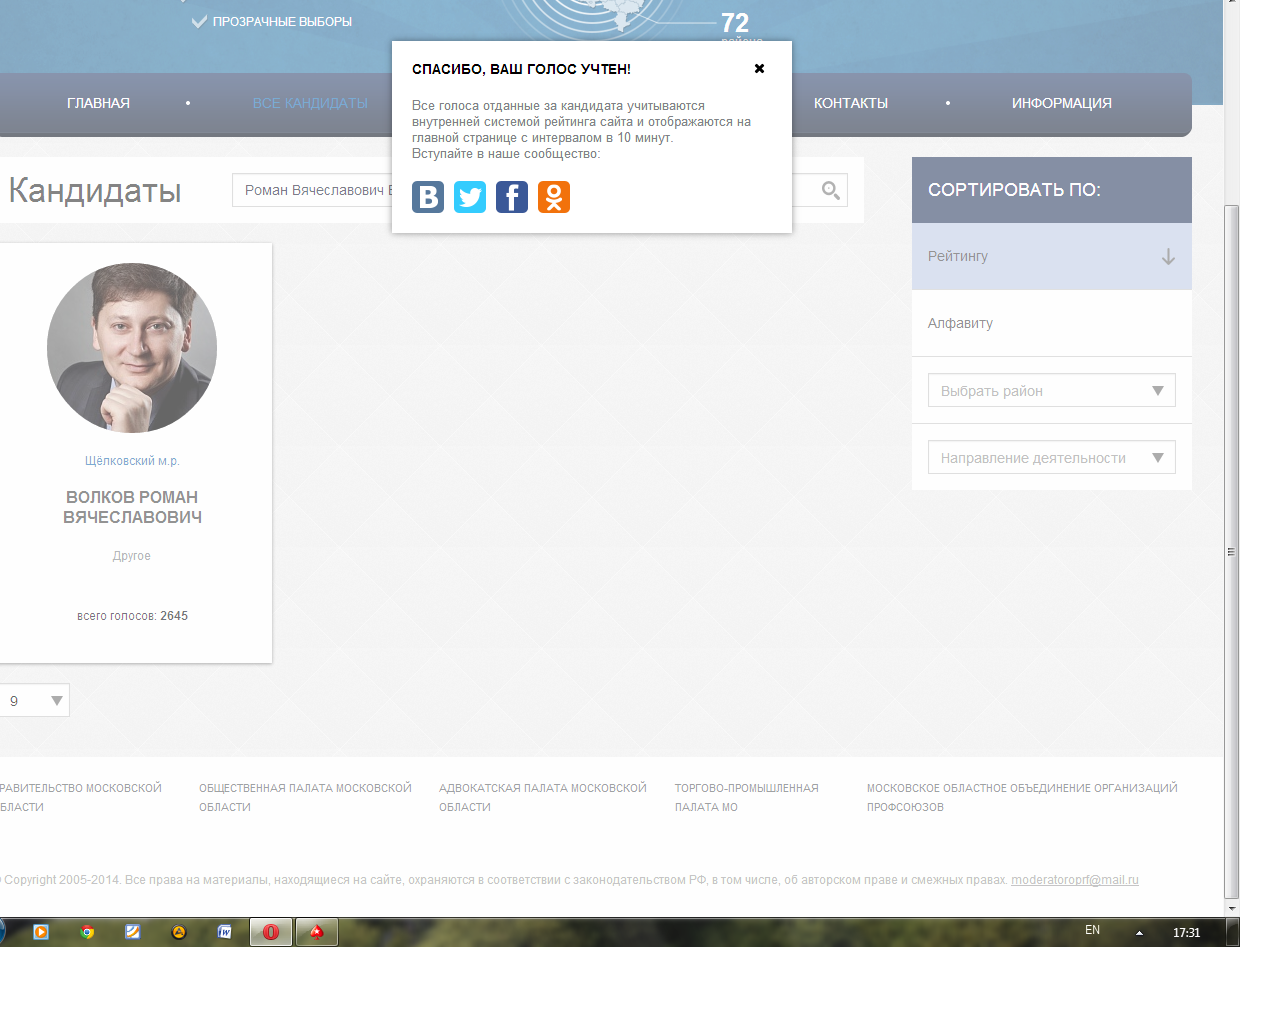Open Microsoft Word from the taskbar
This screenshot has width=1280, height=1024.
pyautogui.click(x=225, y=932)
